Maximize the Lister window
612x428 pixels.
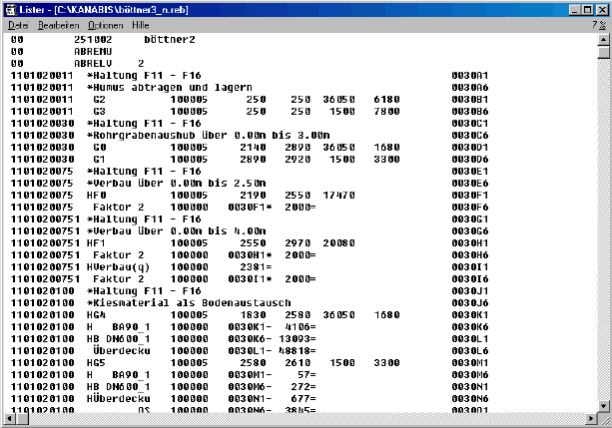coord(587,10)
